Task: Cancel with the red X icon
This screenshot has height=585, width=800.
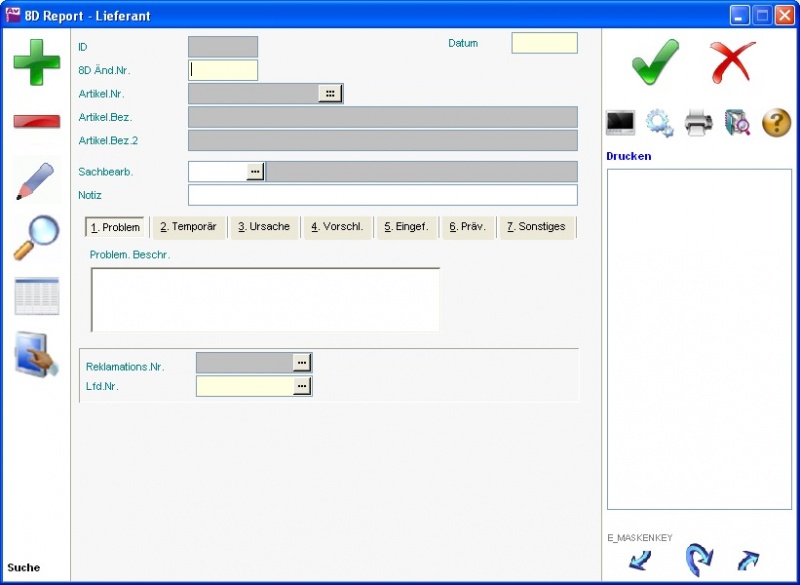Action: [x=733, y=62]
